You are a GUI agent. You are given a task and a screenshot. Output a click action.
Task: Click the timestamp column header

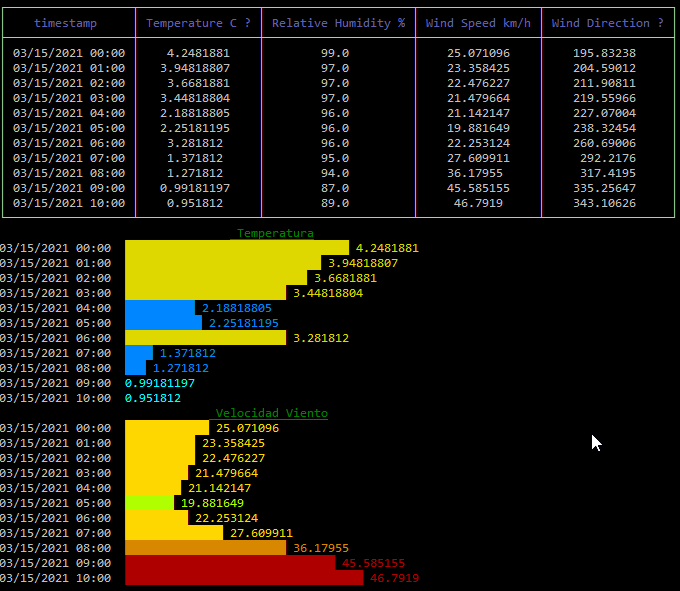click(x=65, y=23)
